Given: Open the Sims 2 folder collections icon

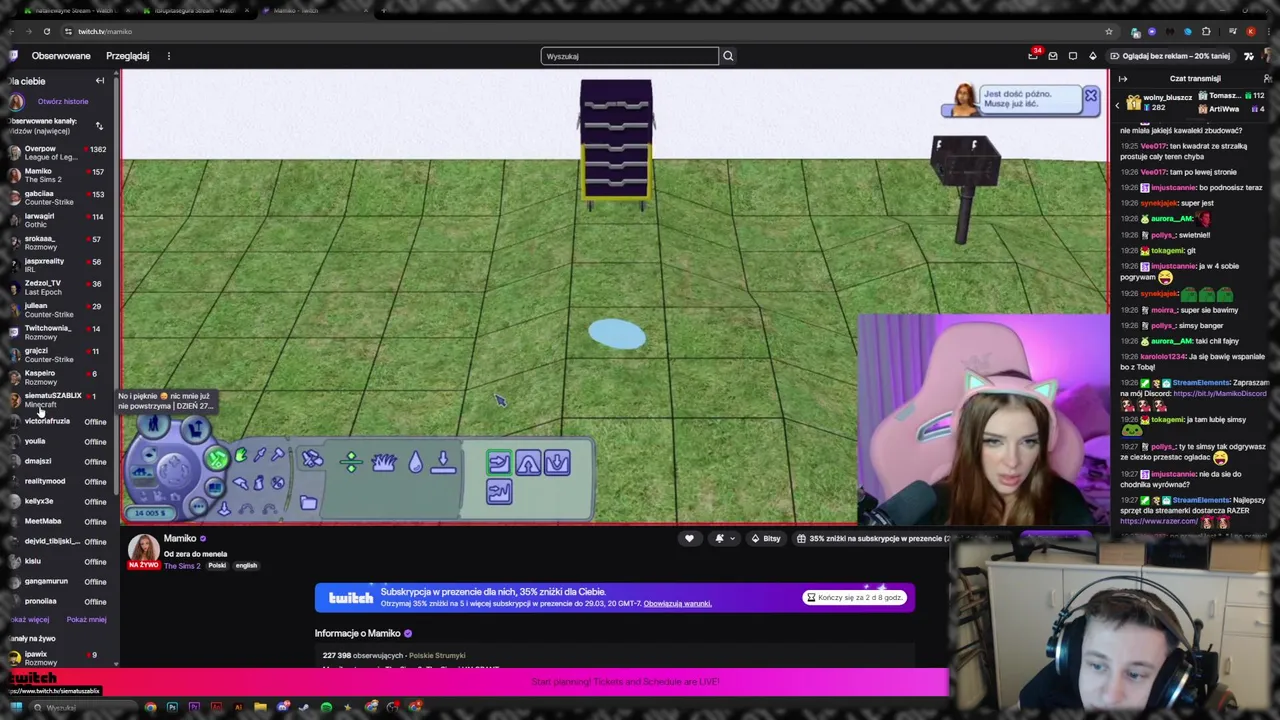Looking at the screenshot, I should (x=308, y=503).
